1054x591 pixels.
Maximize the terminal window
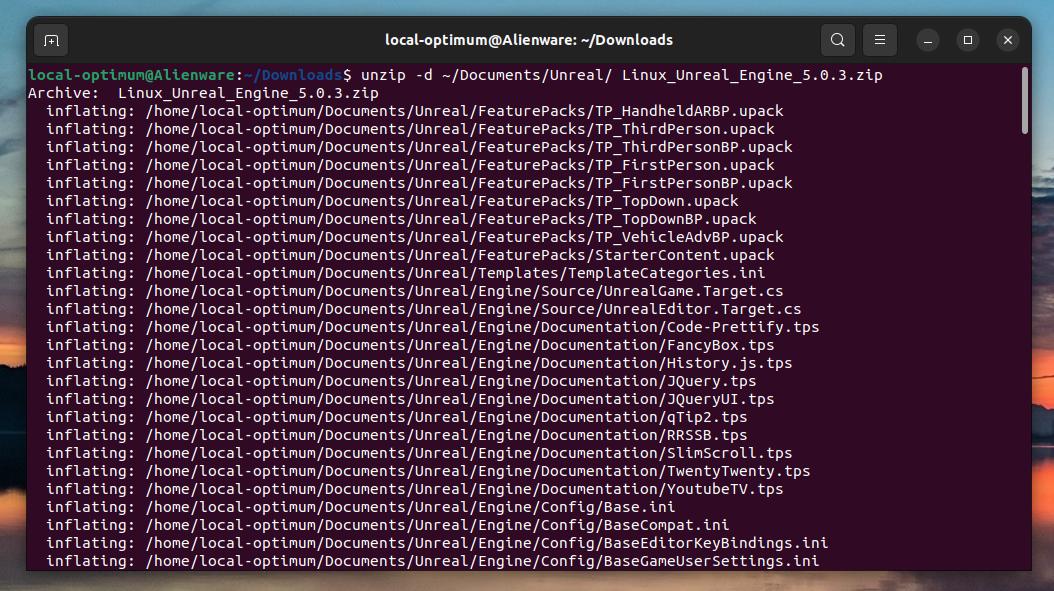(967, 40)
